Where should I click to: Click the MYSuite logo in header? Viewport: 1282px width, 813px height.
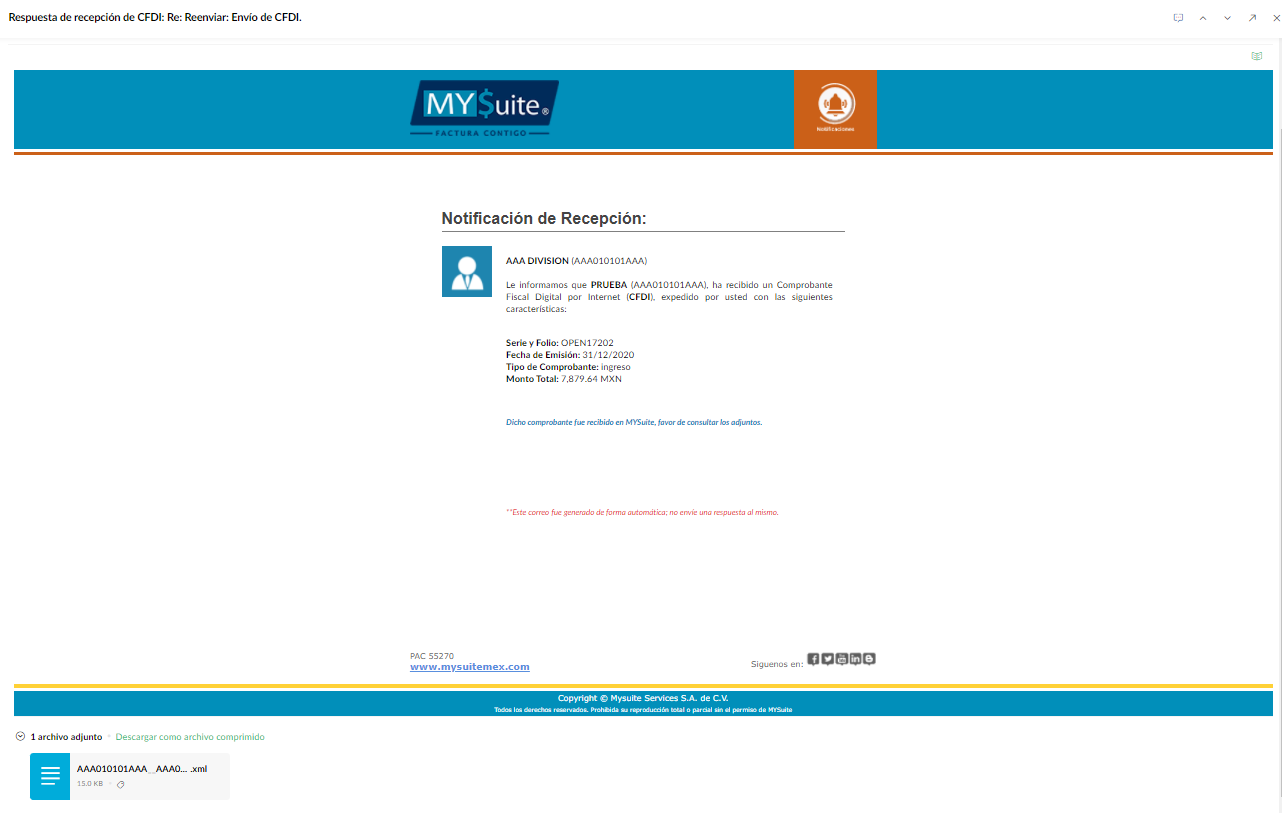point(484,108)
